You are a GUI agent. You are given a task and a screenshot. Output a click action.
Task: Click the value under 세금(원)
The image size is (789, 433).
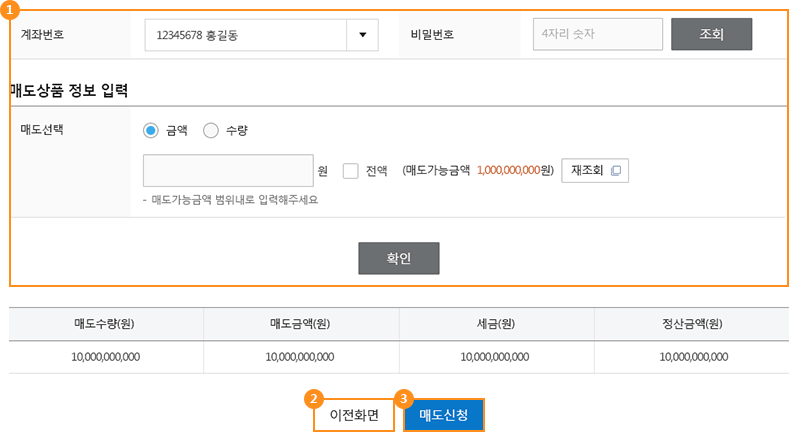tap(495, 357)
